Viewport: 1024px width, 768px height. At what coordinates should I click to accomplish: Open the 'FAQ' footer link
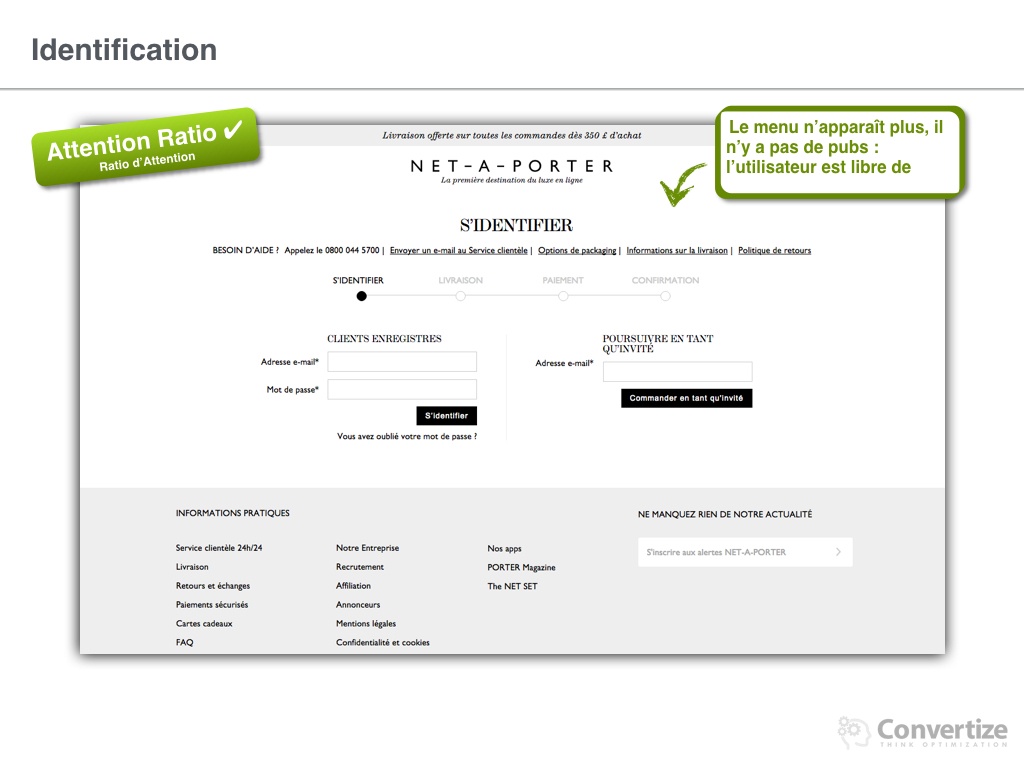(x=184, y=643)
